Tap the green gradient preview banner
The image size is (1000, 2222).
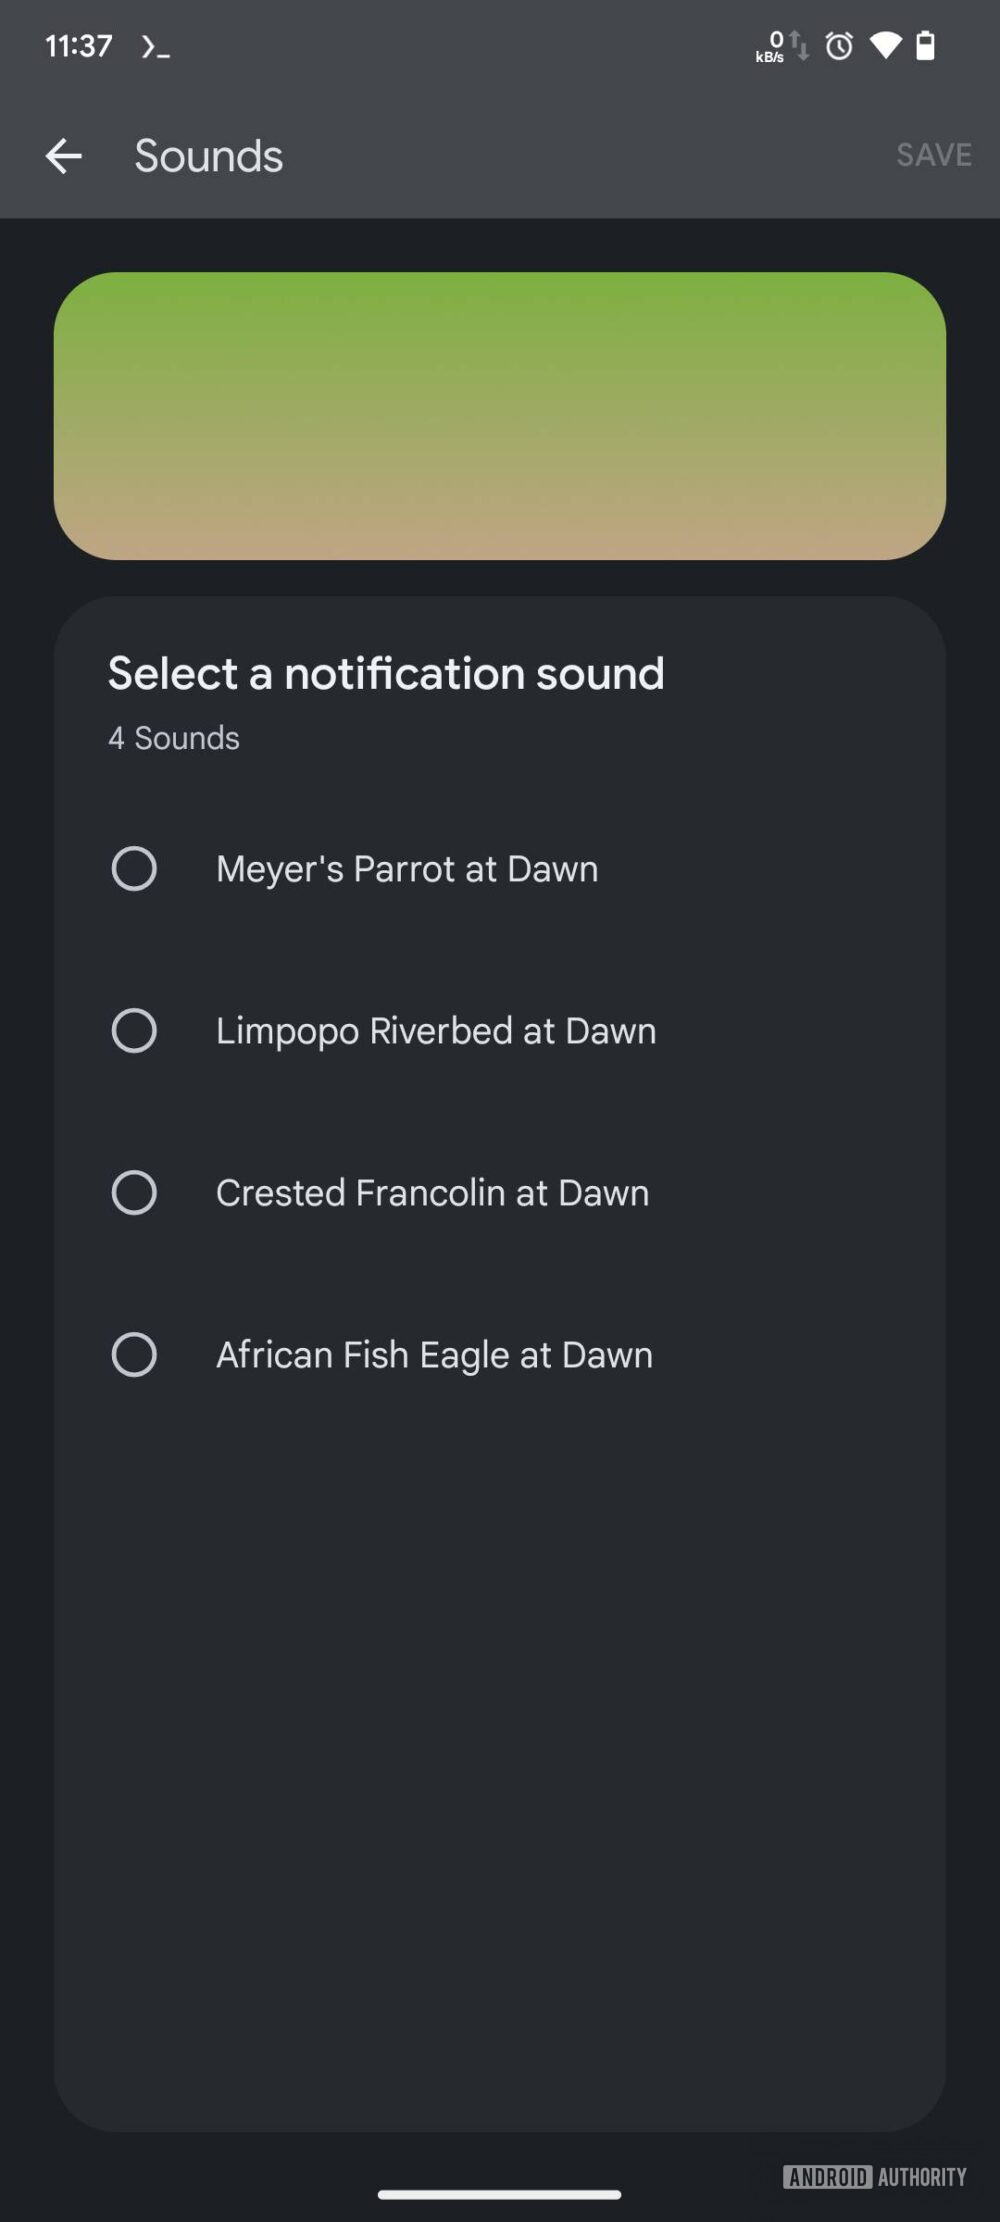coord(500,415)
